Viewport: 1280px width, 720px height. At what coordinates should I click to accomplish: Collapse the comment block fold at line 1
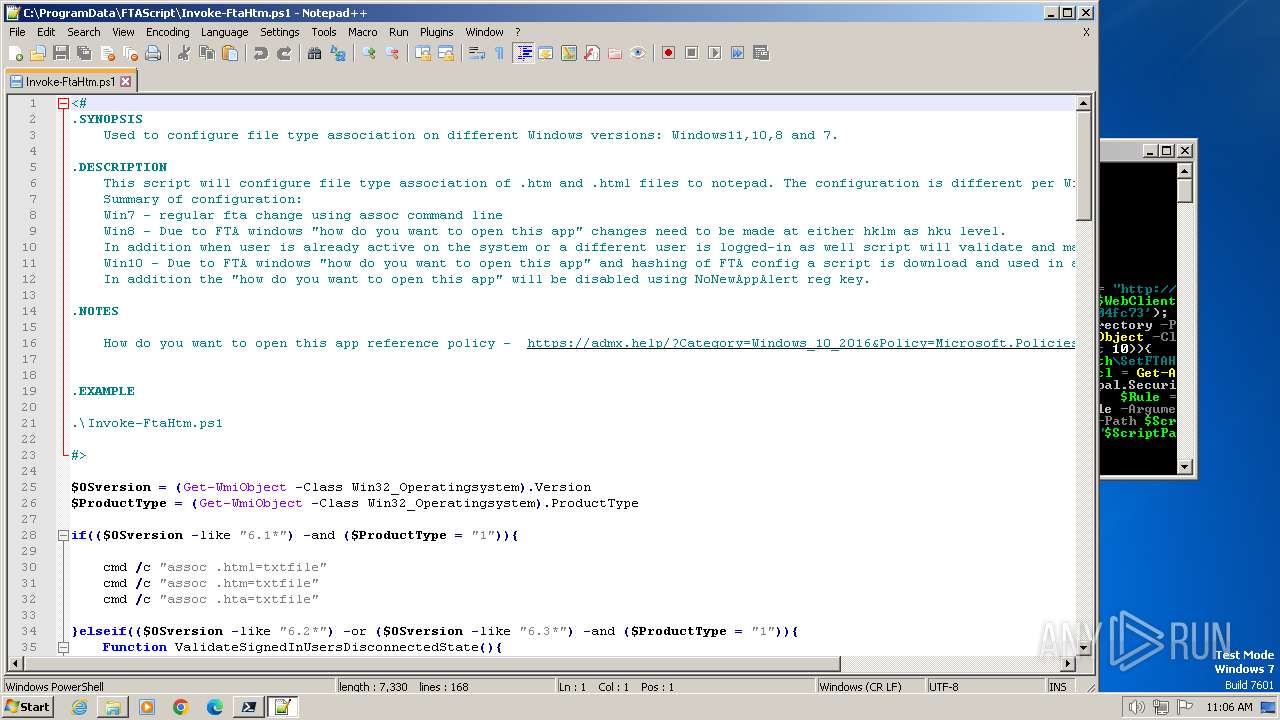tap(63, 103)
